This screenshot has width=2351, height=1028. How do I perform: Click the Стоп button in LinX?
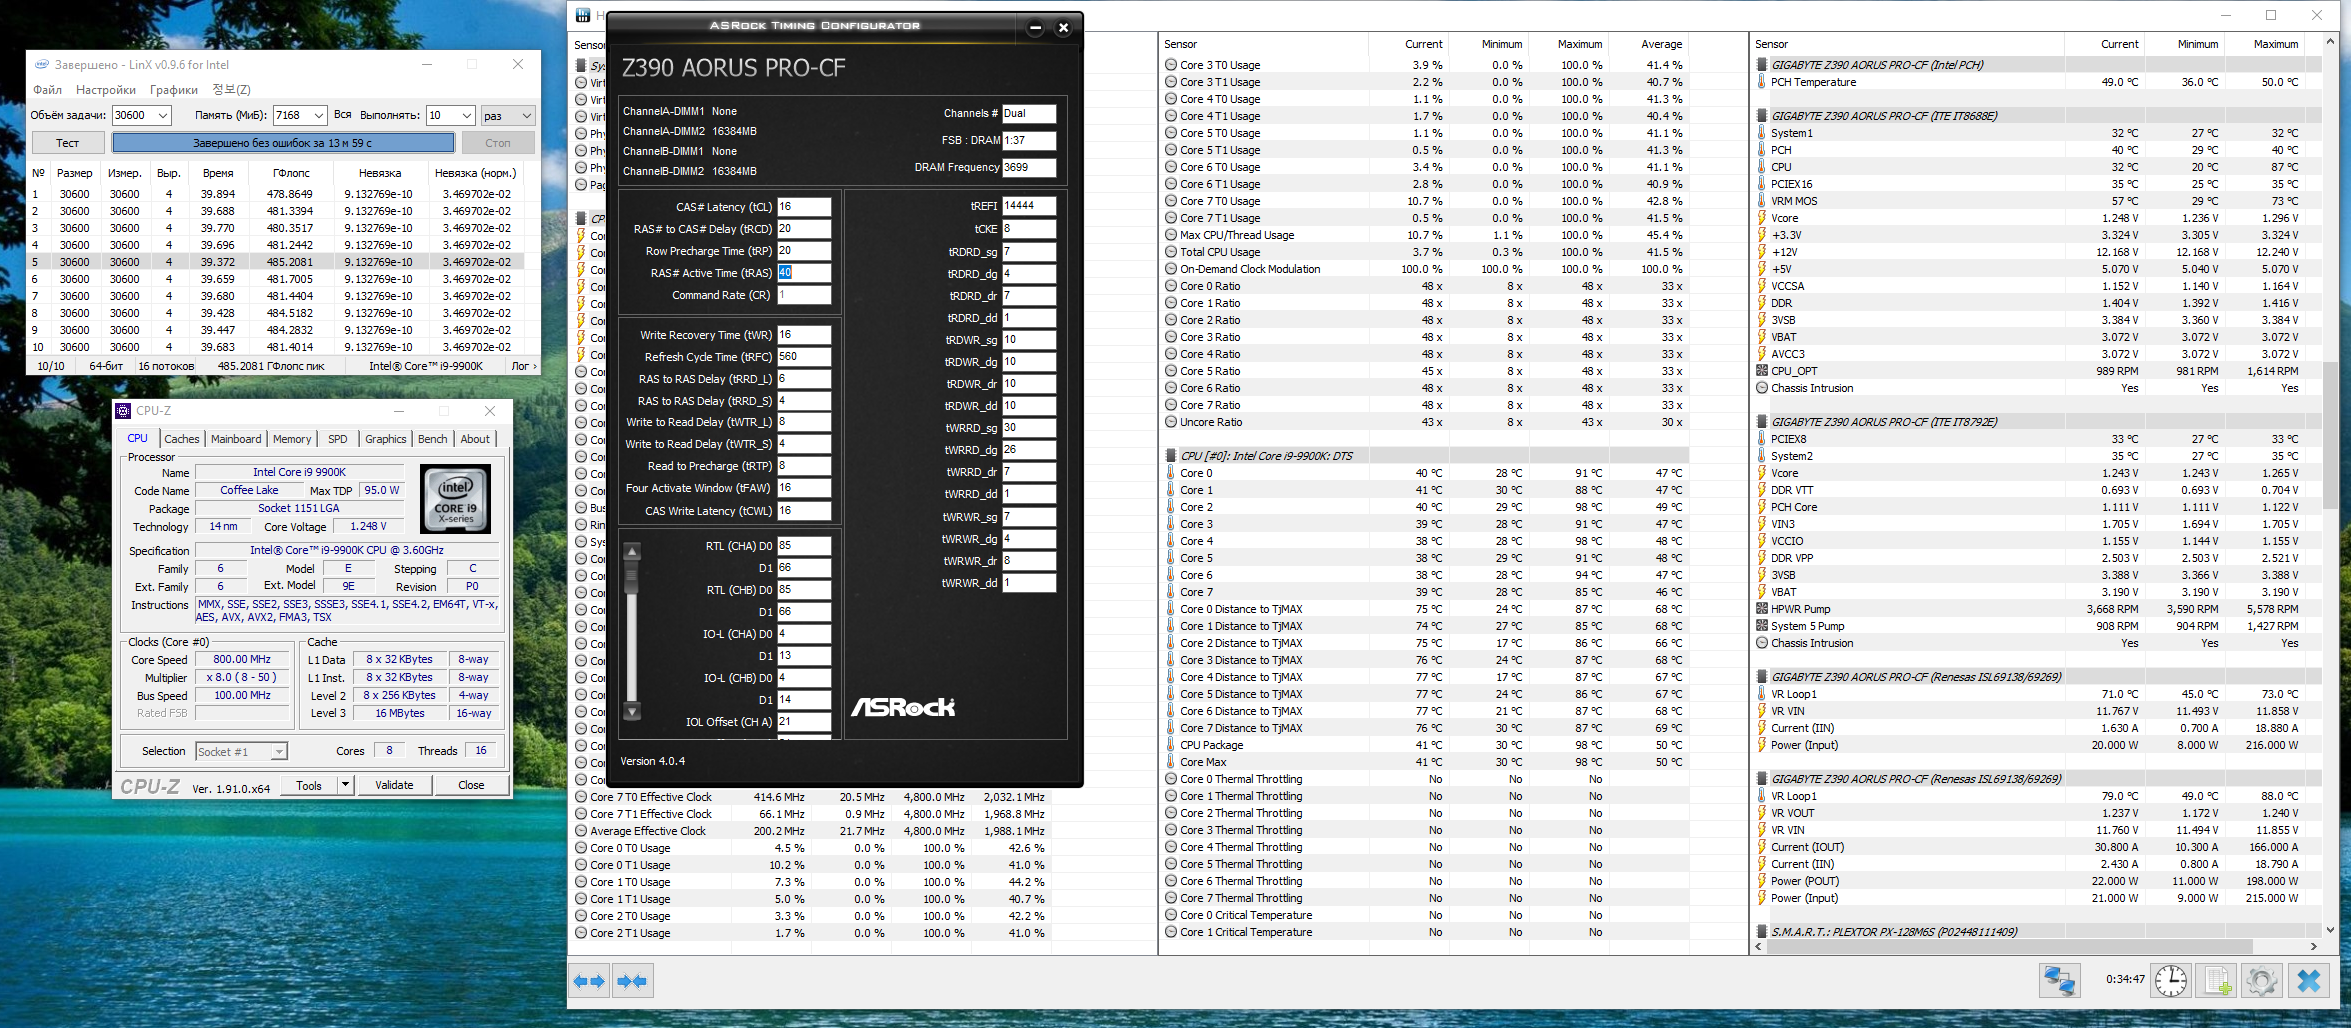[497, 143]
